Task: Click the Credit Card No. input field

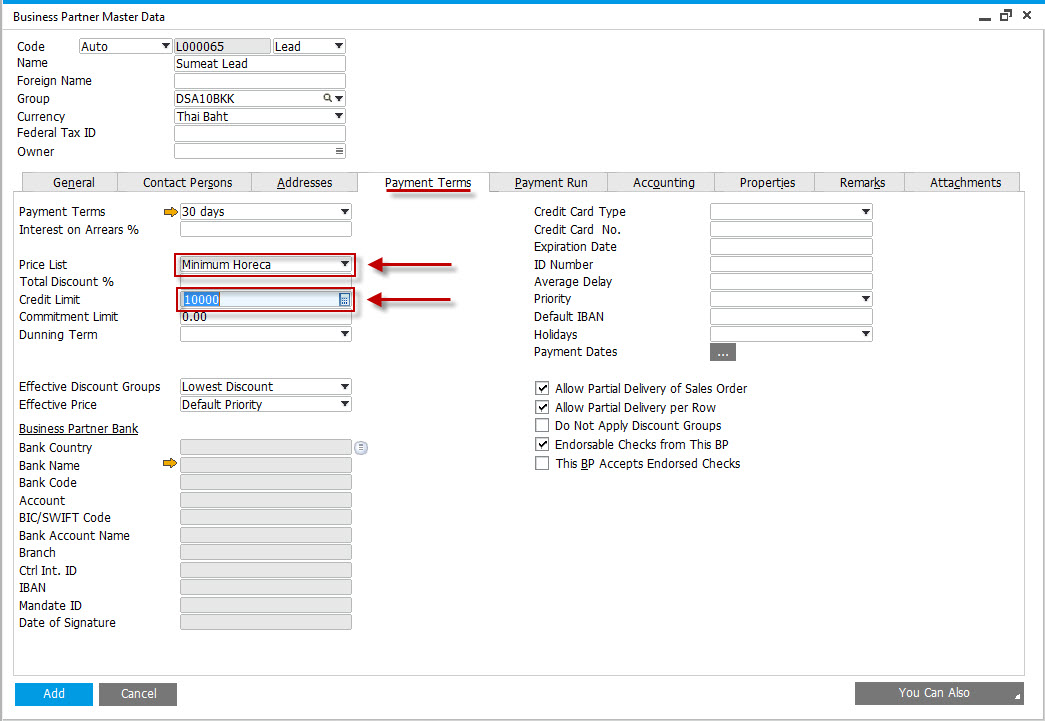Action: tap(791, 229)
